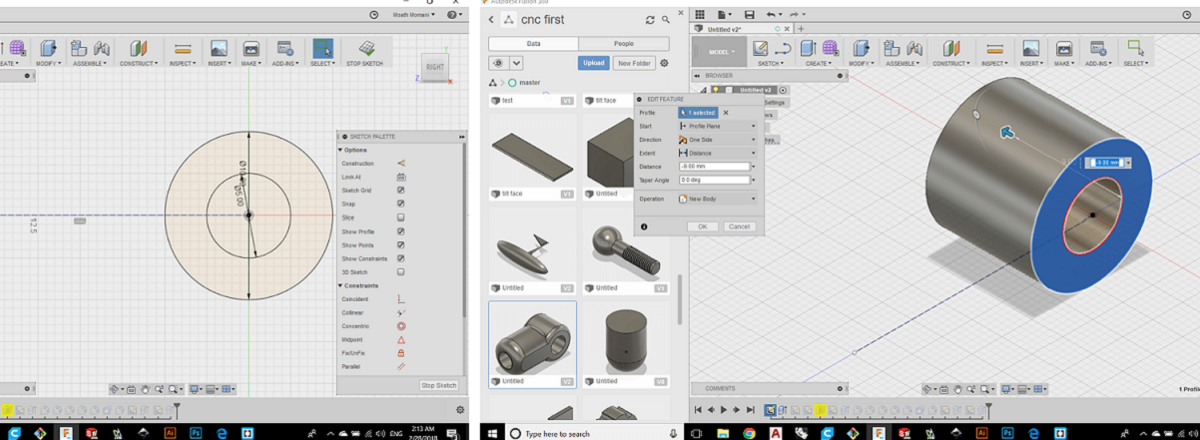
Task: Open Direction dropdown showing One Side
Action: [716, 140]
